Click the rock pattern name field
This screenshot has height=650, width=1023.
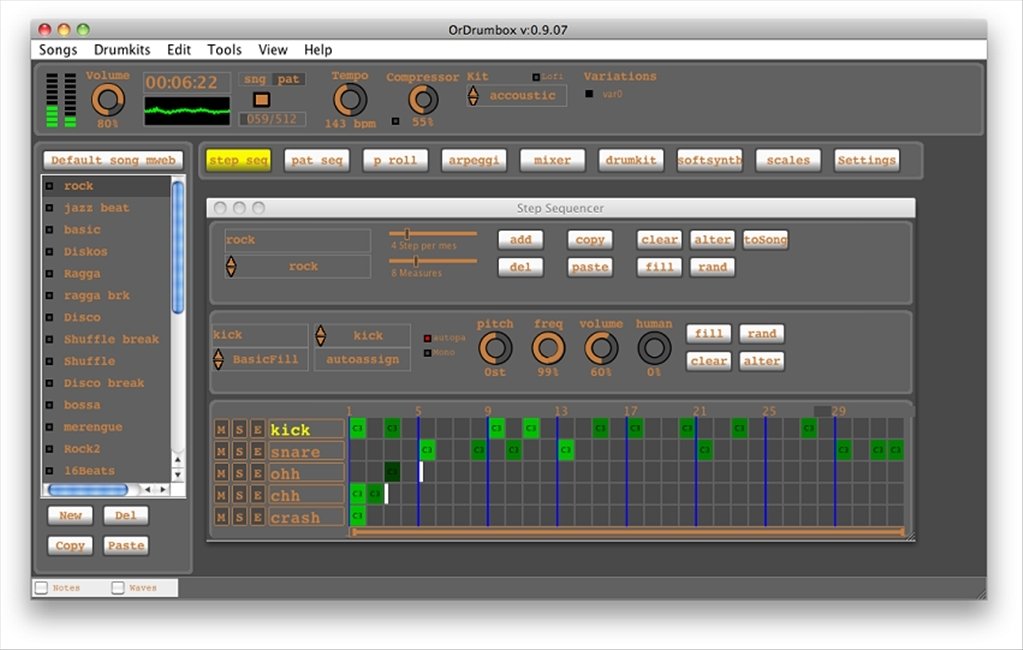click(298, 240)
